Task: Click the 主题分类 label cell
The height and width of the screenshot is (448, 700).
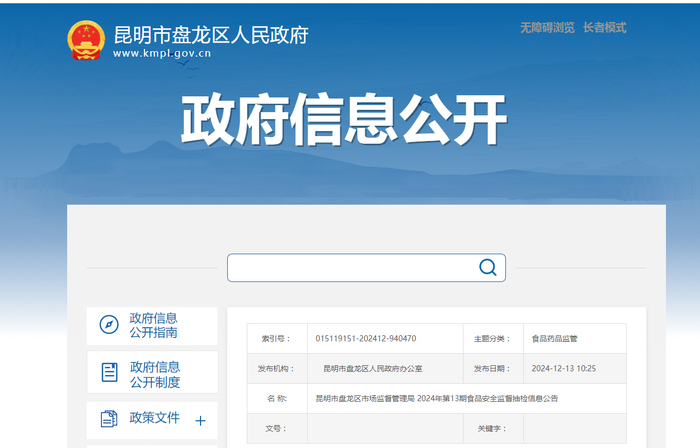Action: tap(493, 339)
